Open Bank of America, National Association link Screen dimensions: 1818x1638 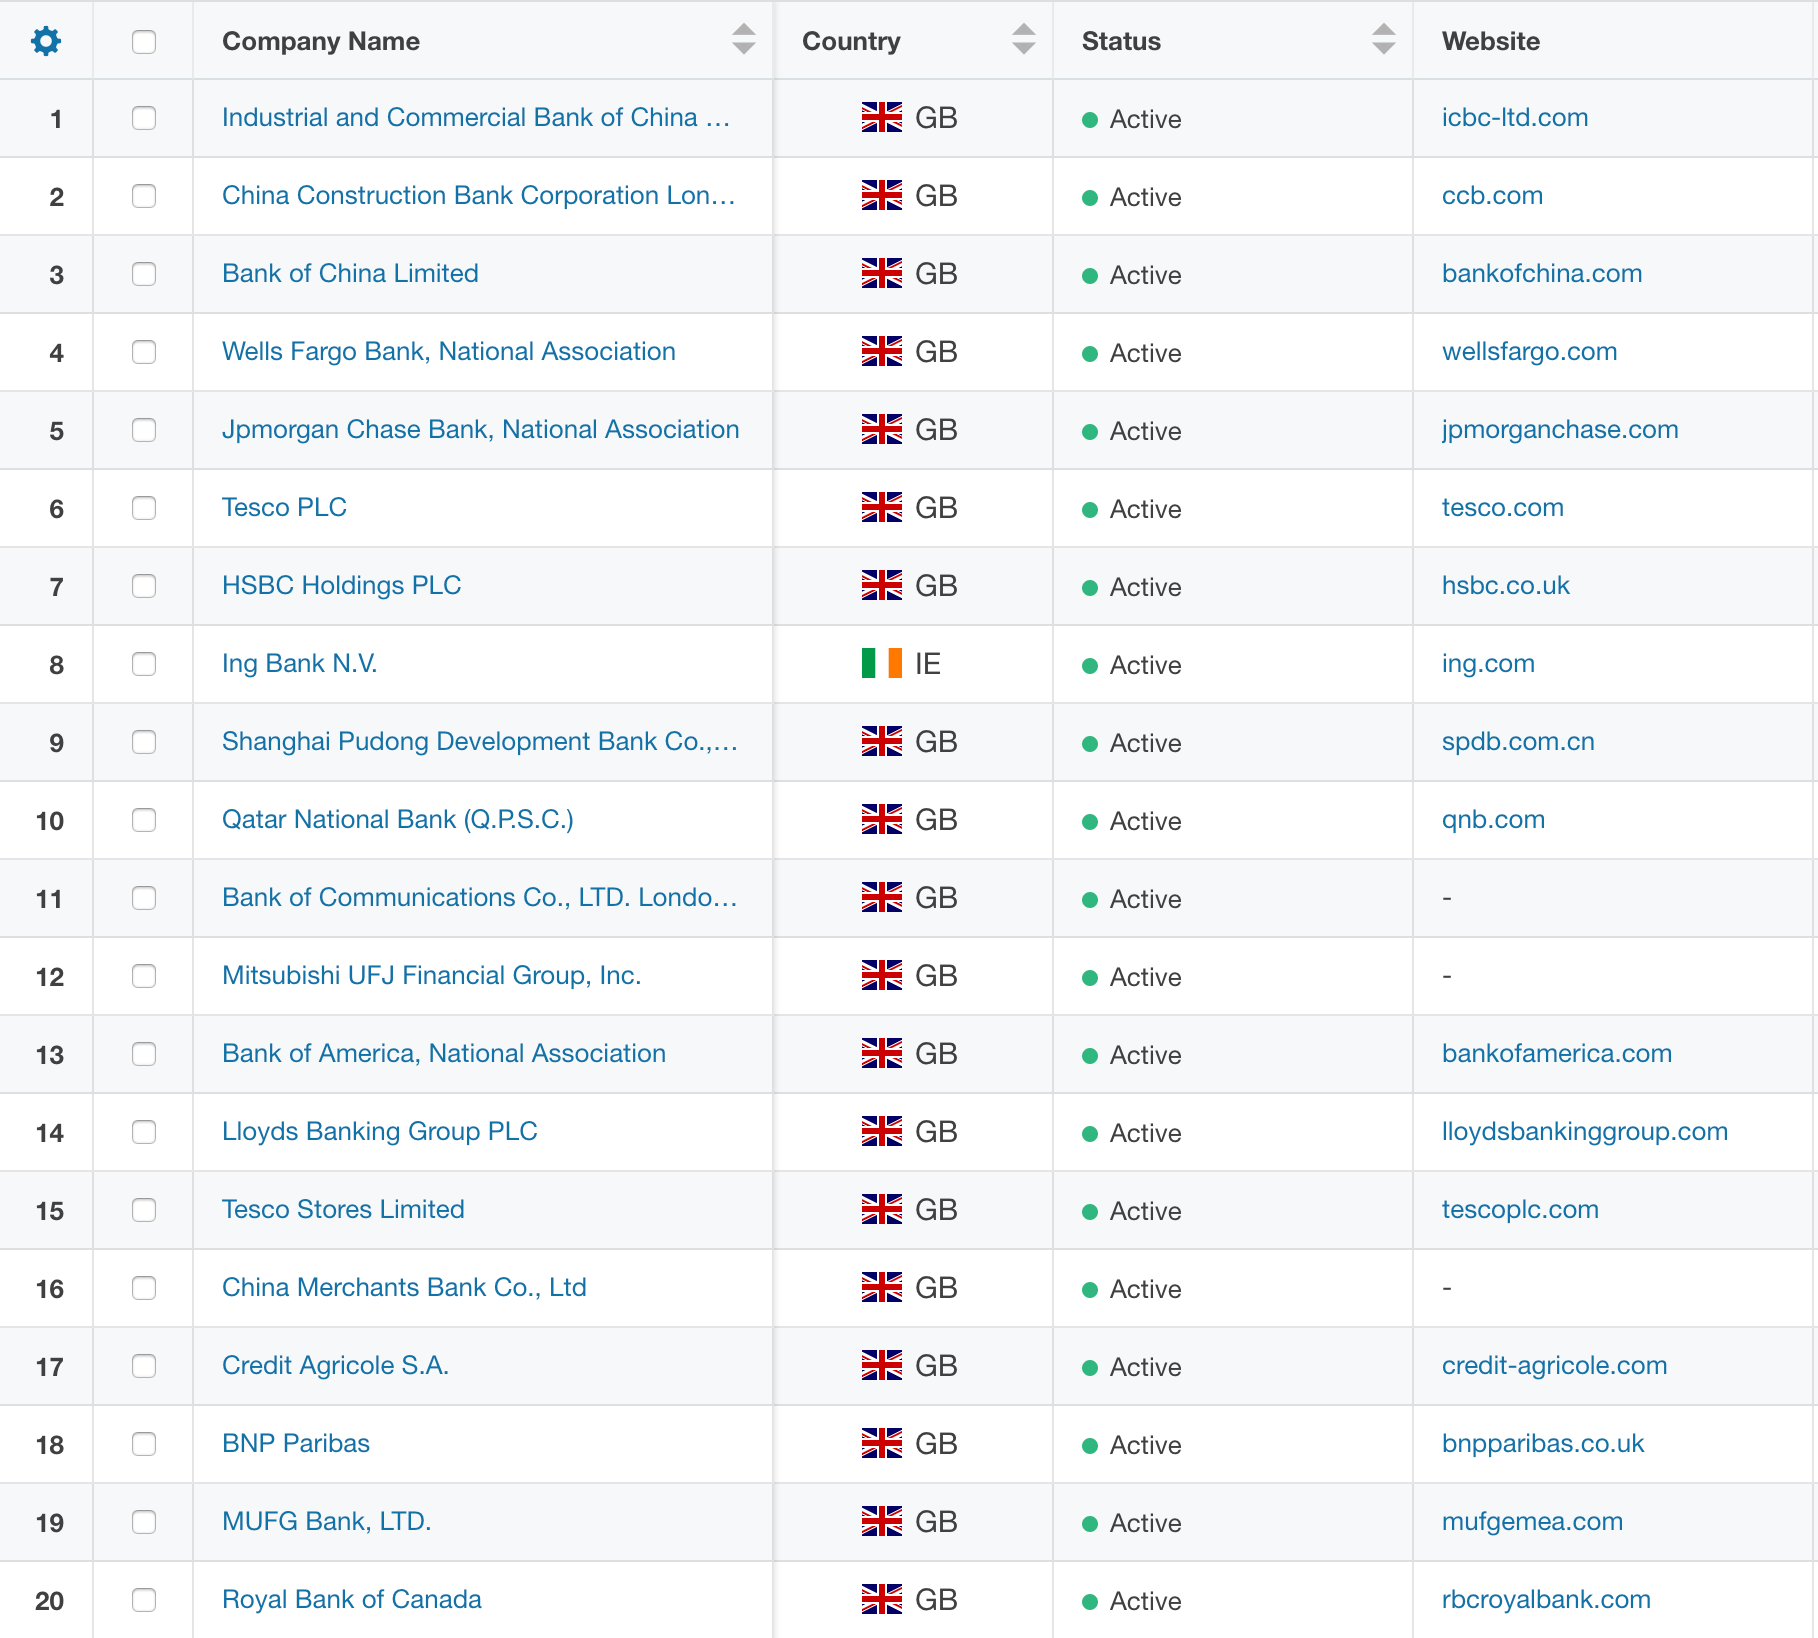coord(444,1054)
